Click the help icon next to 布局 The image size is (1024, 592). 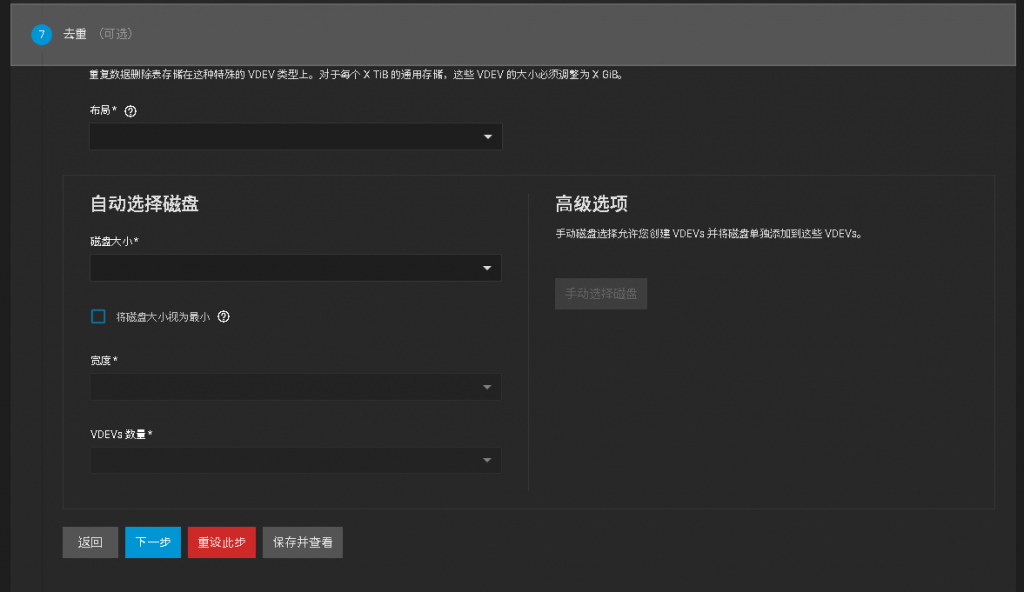point(130,111)
